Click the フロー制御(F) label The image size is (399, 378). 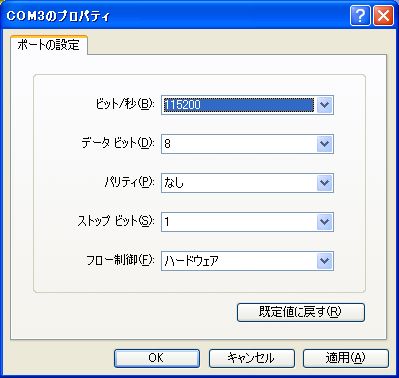[120, 260]
